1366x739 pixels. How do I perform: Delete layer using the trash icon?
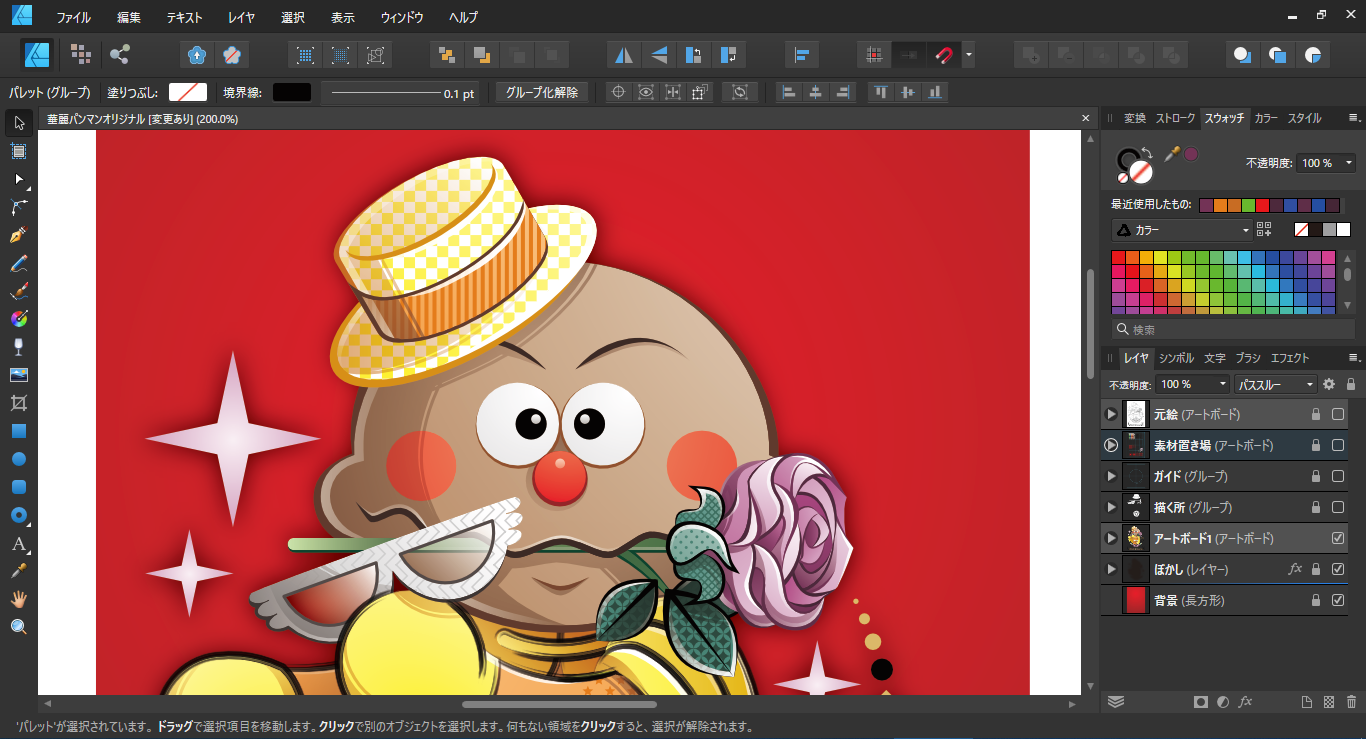tap(1351, 702)
